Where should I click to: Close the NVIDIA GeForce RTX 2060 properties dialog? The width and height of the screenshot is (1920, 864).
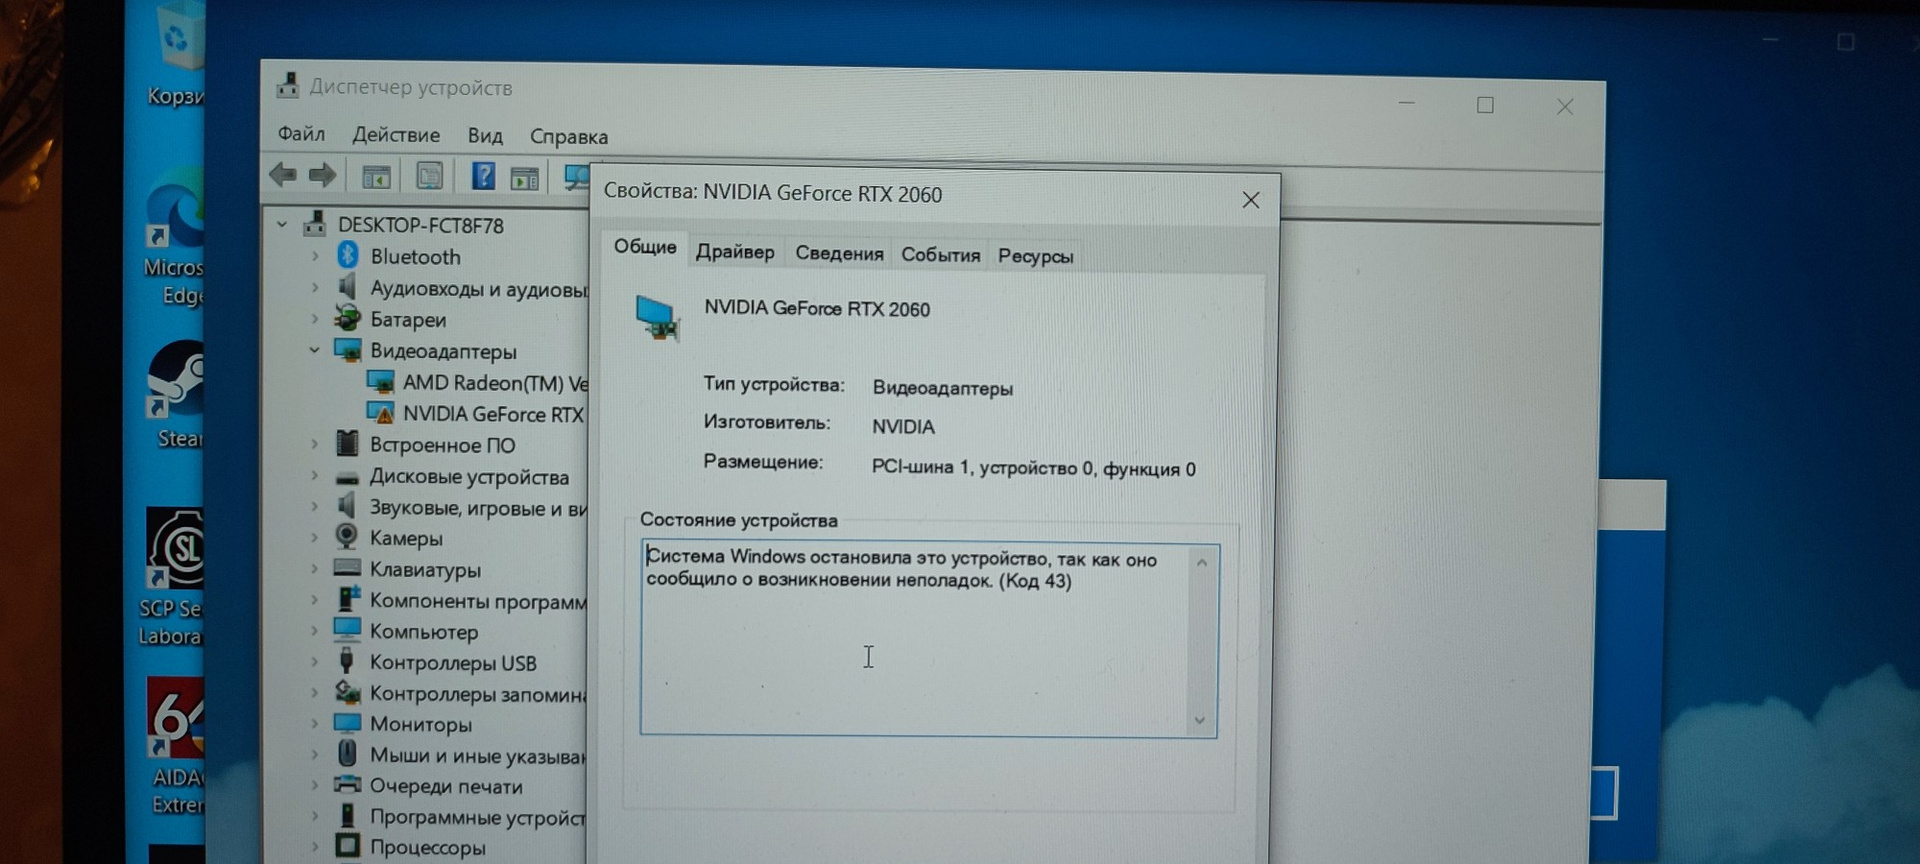click(x=1250, y=200)
